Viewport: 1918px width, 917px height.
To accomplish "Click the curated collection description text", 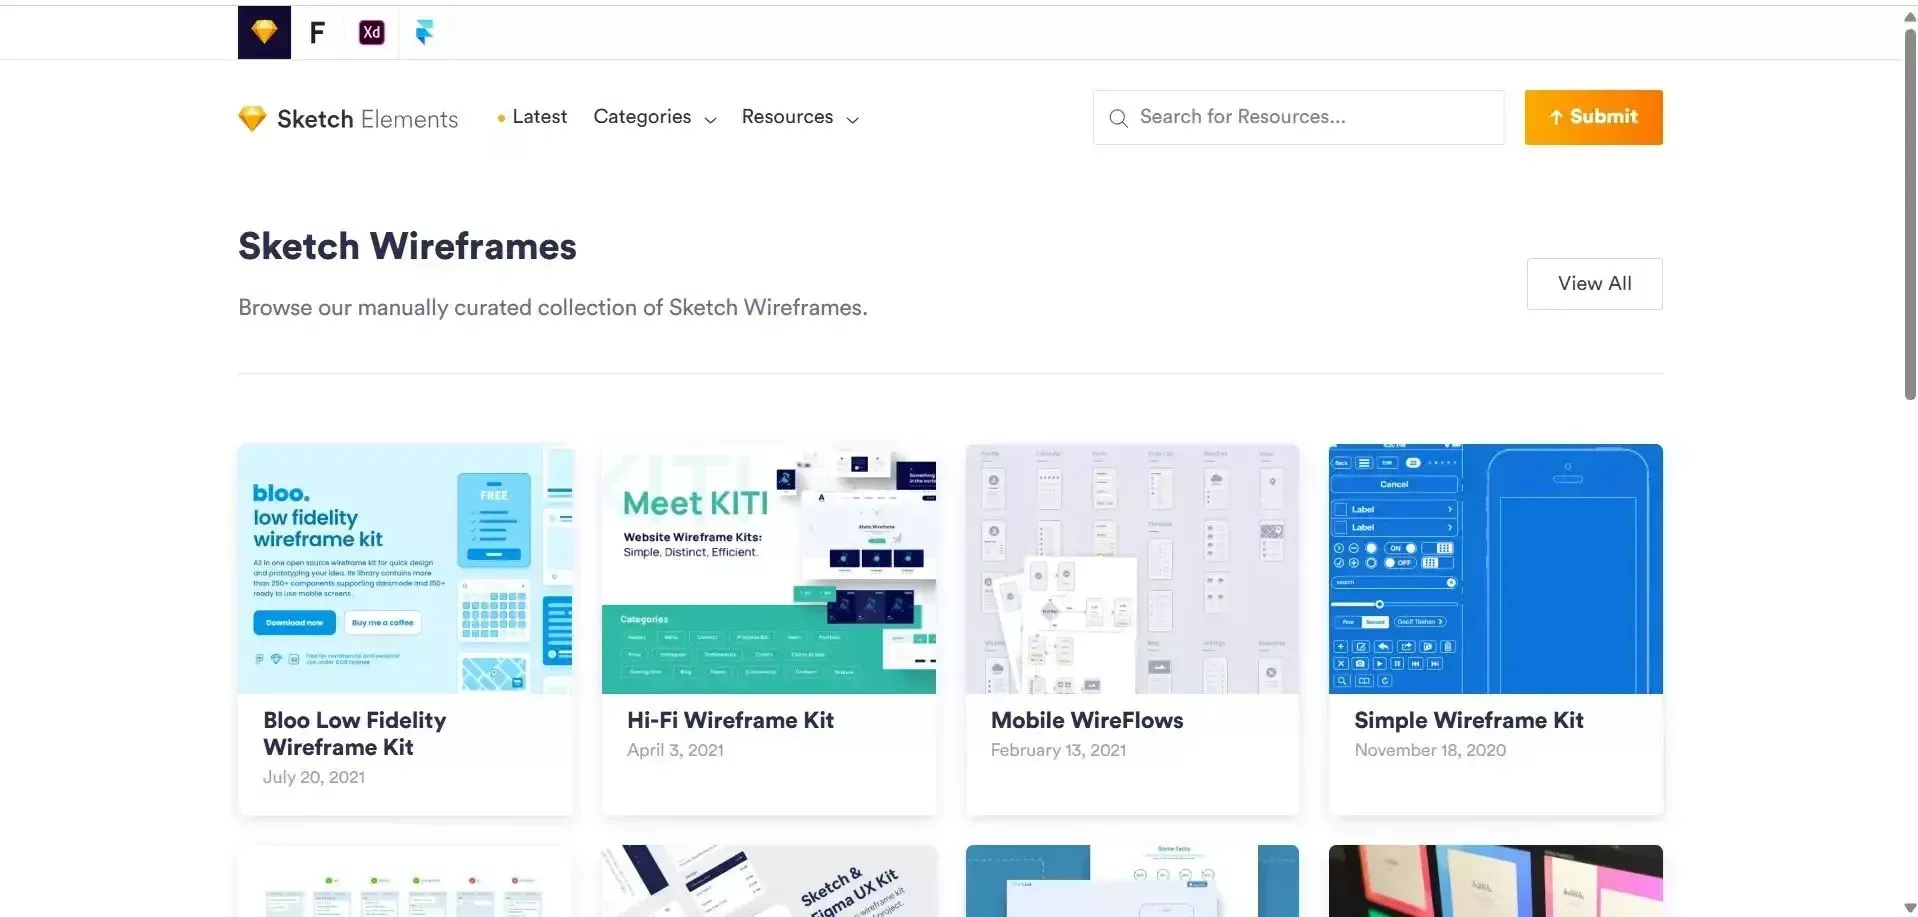I will tap(552, 308).
